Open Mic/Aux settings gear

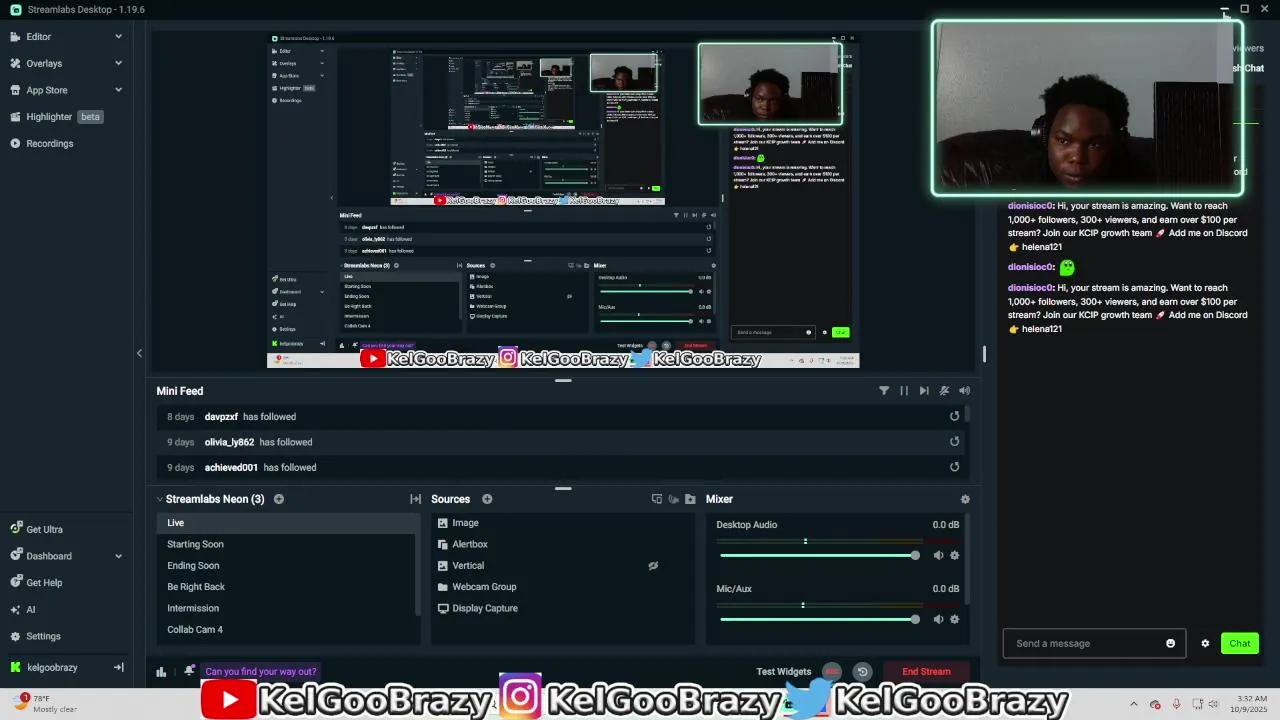[x=954, y=619]
